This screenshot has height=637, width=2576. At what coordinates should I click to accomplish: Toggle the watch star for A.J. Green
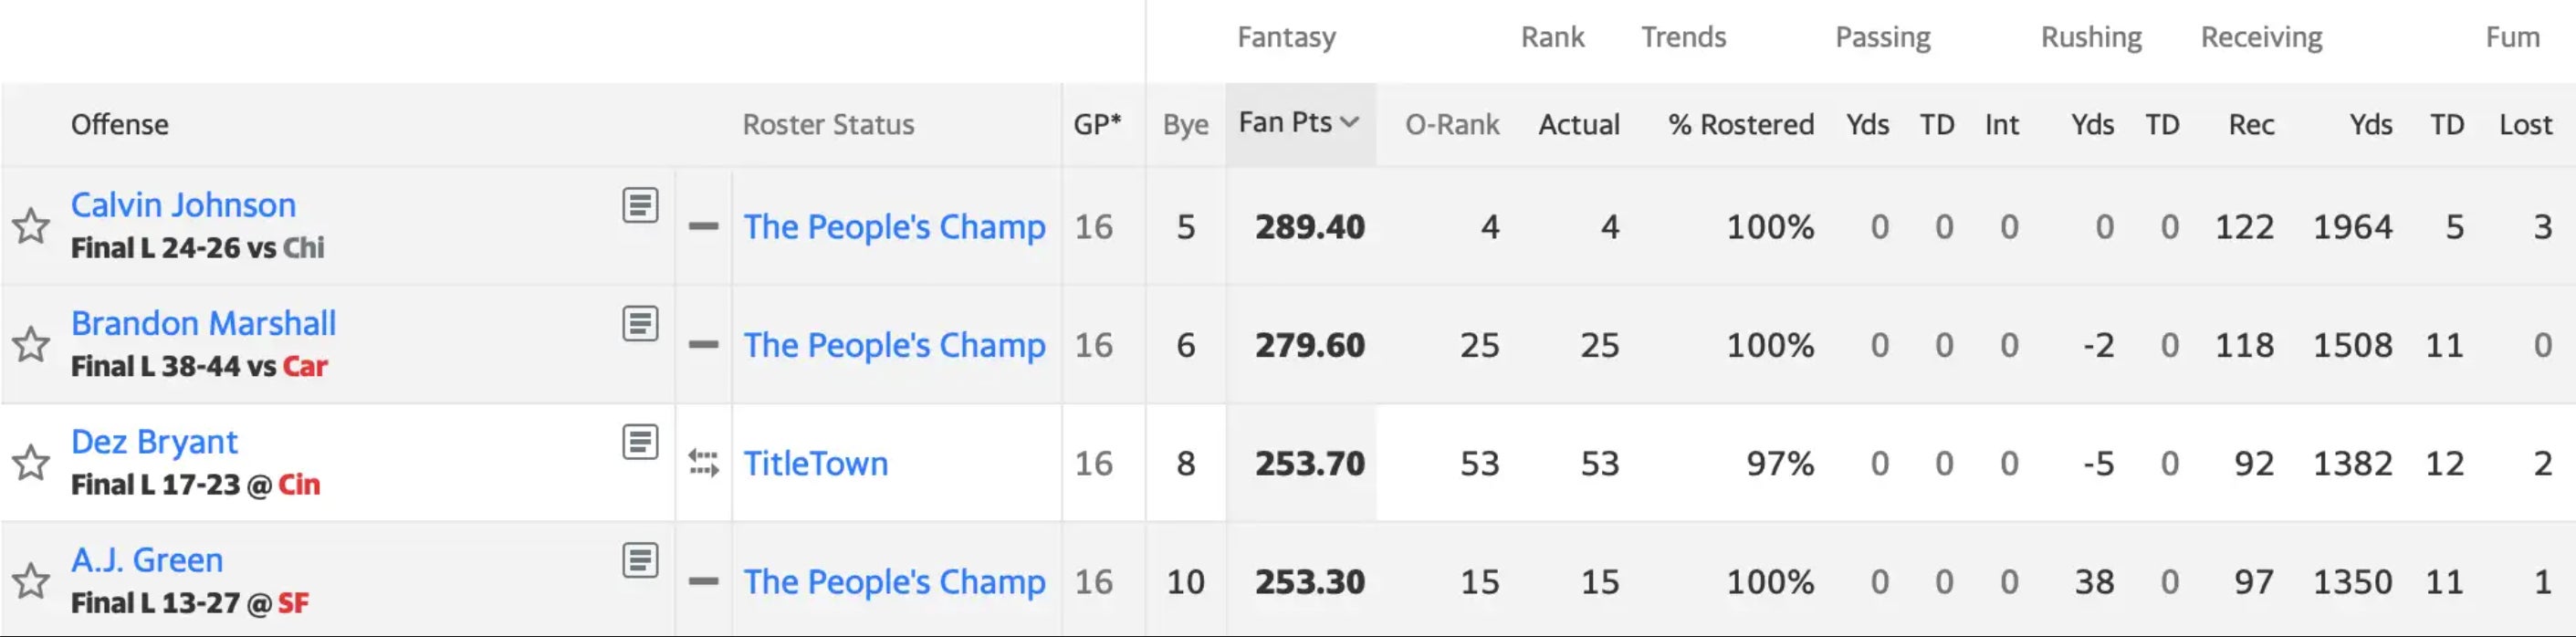pos(31,581)
